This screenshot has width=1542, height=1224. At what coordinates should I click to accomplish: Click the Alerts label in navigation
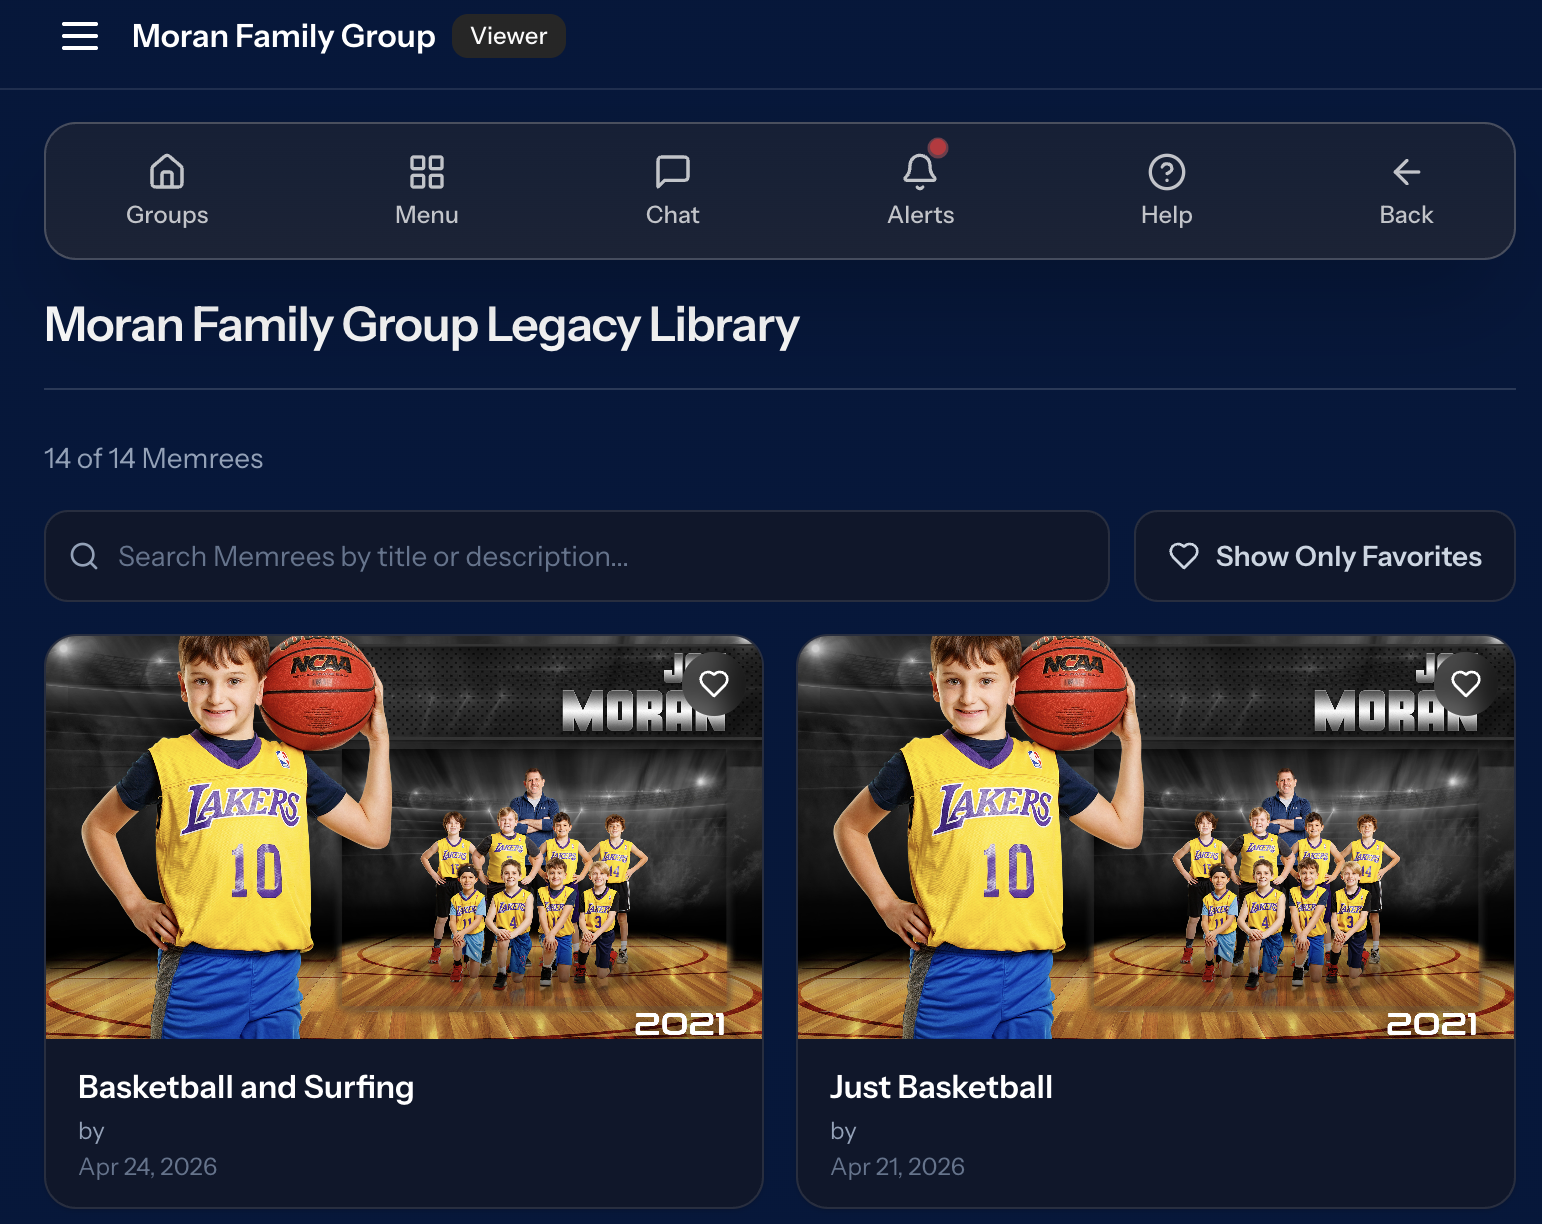(x=920, y=215)
